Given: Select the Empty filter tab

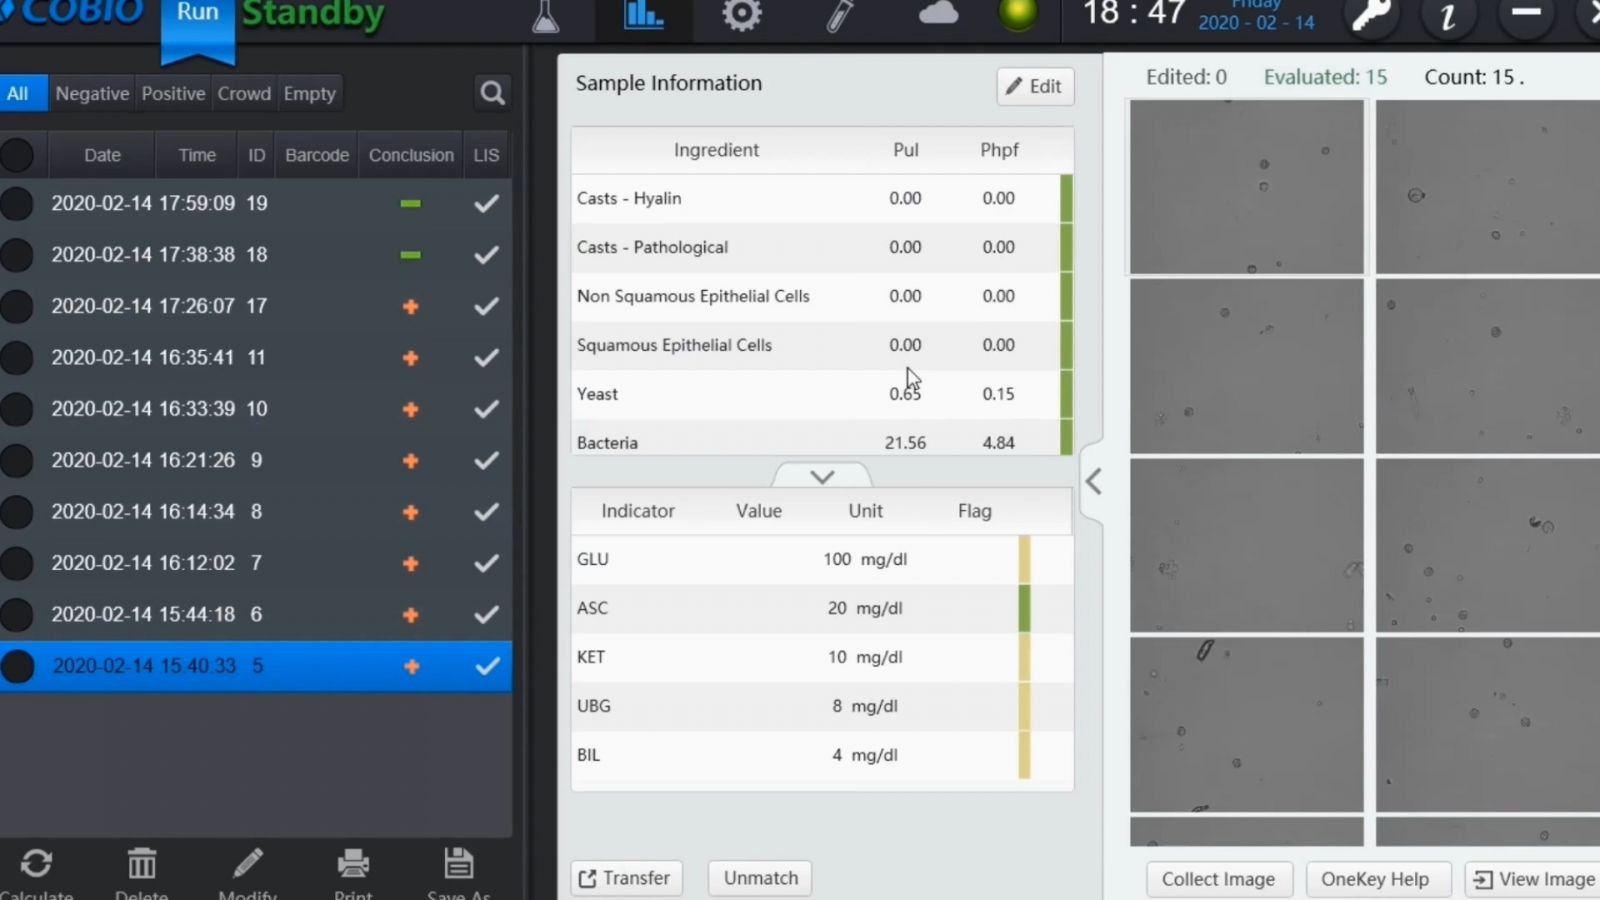Looking at the screenshot, I should pos(309,94).
